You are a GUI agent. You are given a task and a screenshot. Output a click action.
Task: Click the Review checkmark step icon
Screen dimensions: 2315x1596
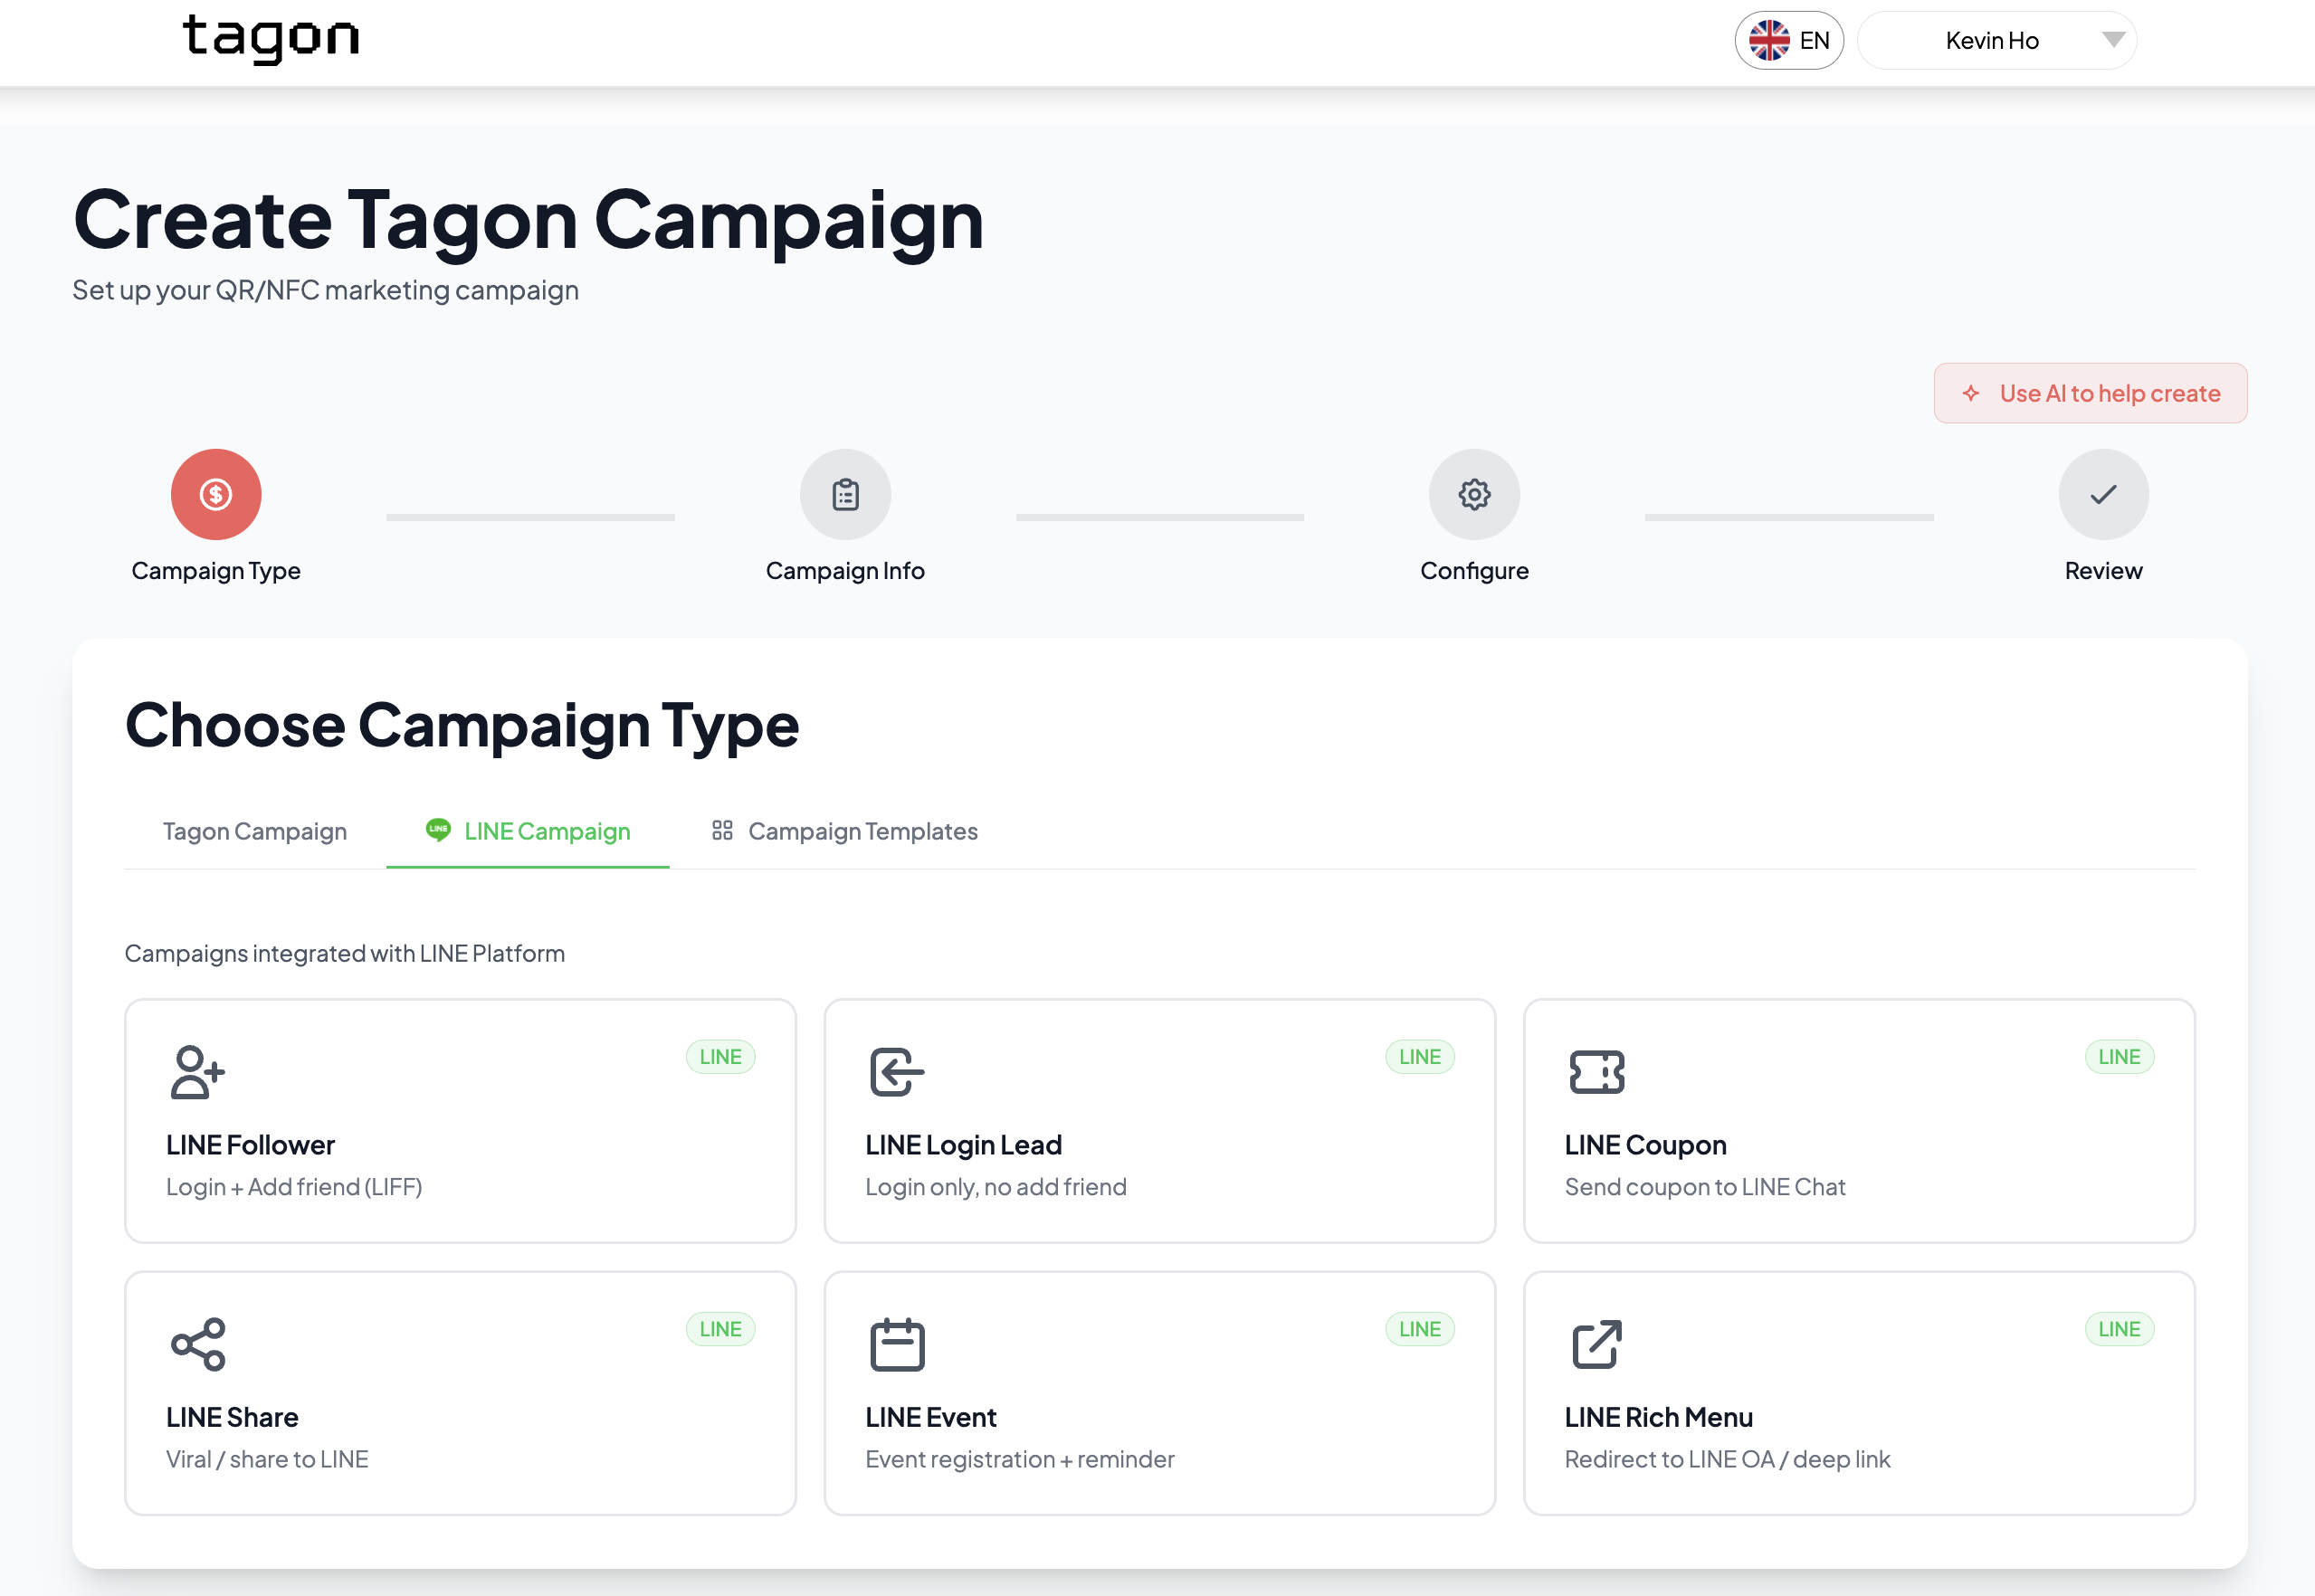(x=2103, y=494)
